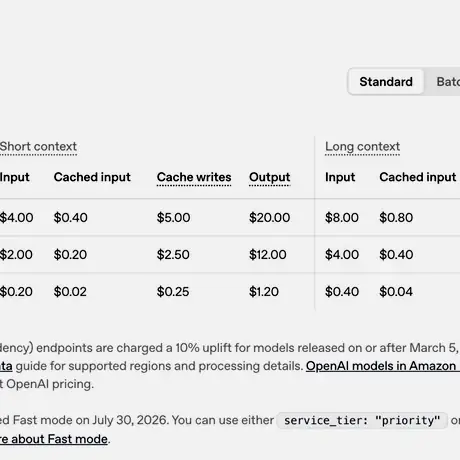Click the Long context header label
The image size is (460, 460).
click(x=362, y=147)
